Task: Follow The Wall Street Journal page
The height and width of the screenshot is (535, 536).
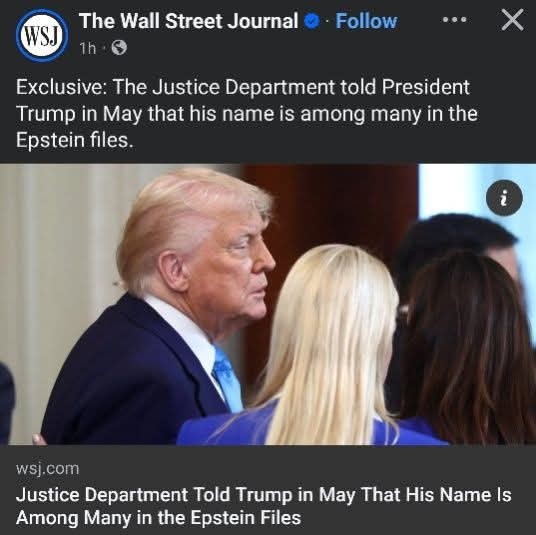Action: tap(366, 22)
